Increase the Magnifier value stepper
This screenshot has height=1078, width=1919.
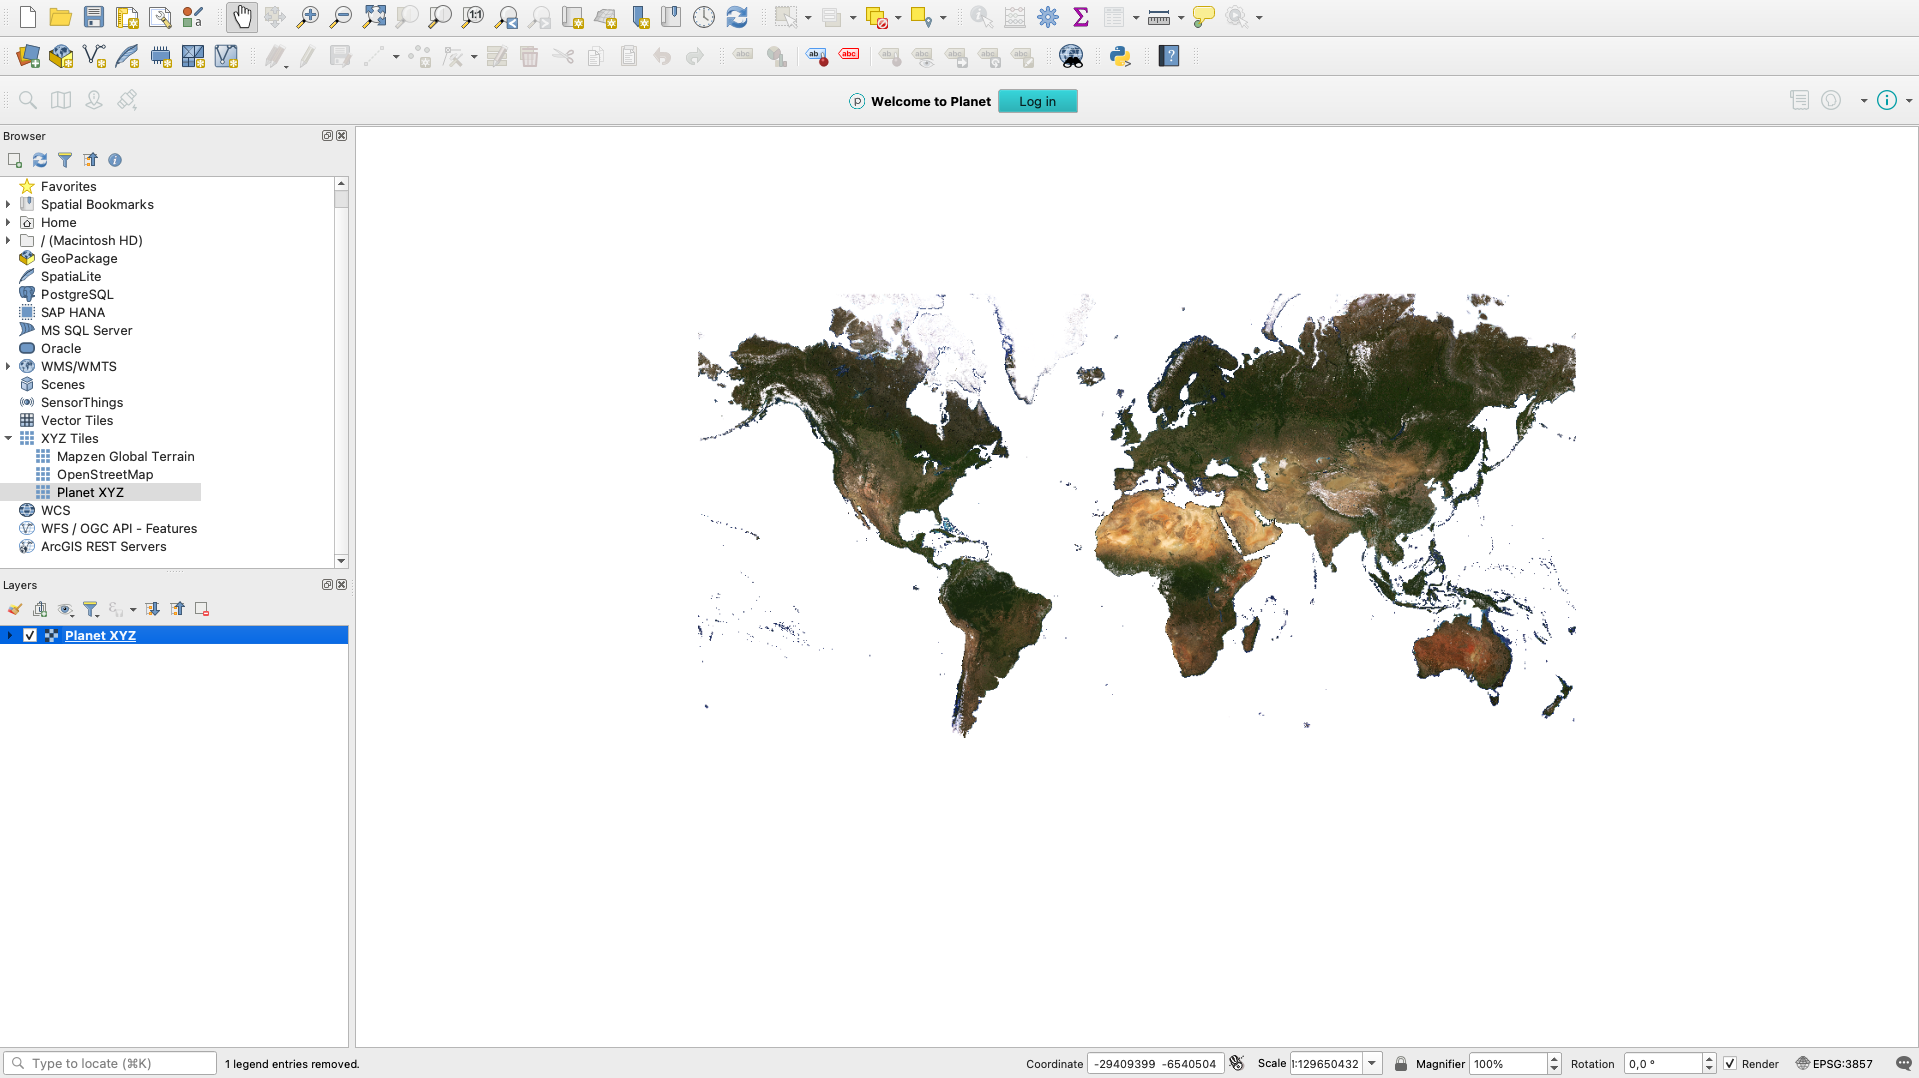pyautogui.click(x=1554, y=1059)
